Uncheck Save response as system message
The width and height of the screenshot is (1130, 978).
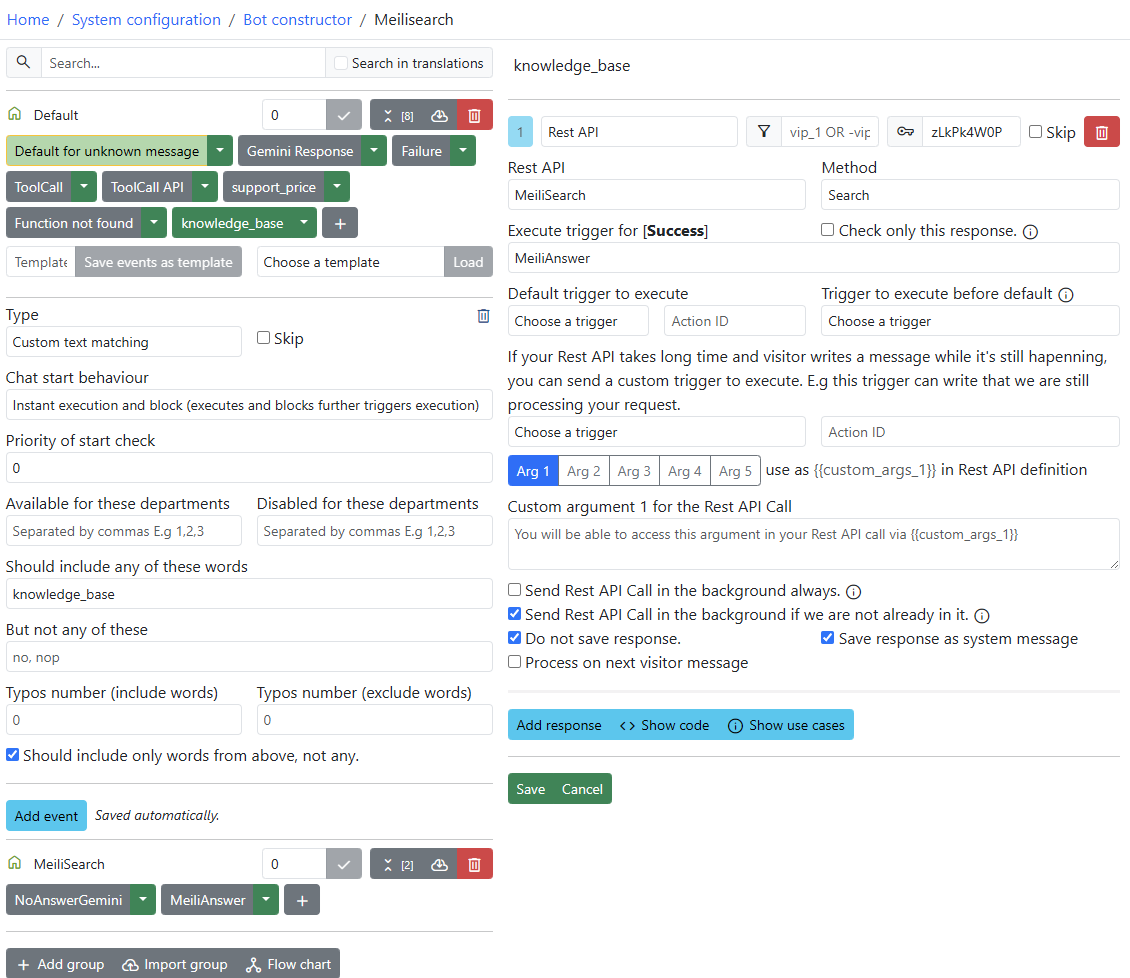tap(827, 638)
